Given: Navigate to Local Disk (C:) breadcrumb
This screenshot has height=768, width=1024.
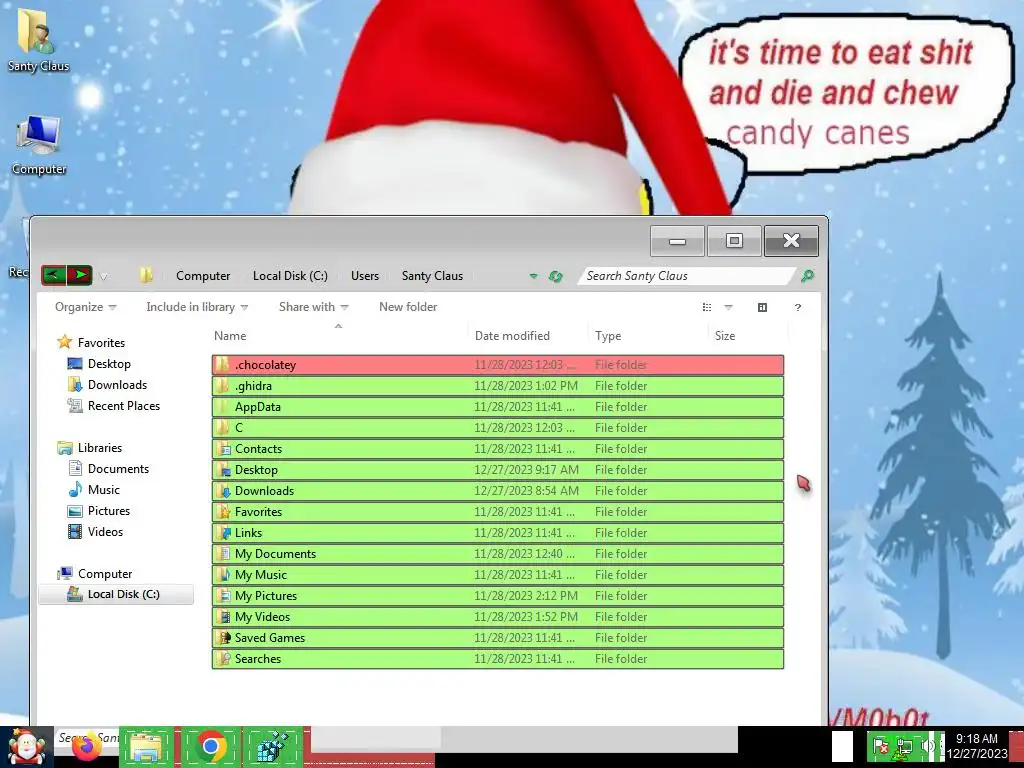Looking at the screenshot, I should [290, 276].
